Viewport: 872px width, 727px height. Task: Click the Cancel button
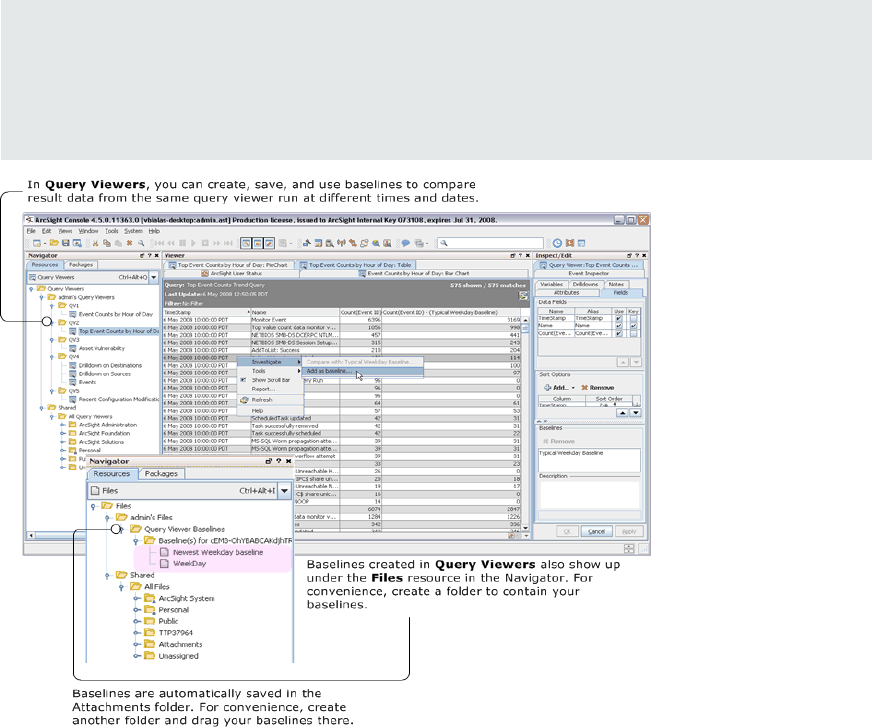coord(596,531)
